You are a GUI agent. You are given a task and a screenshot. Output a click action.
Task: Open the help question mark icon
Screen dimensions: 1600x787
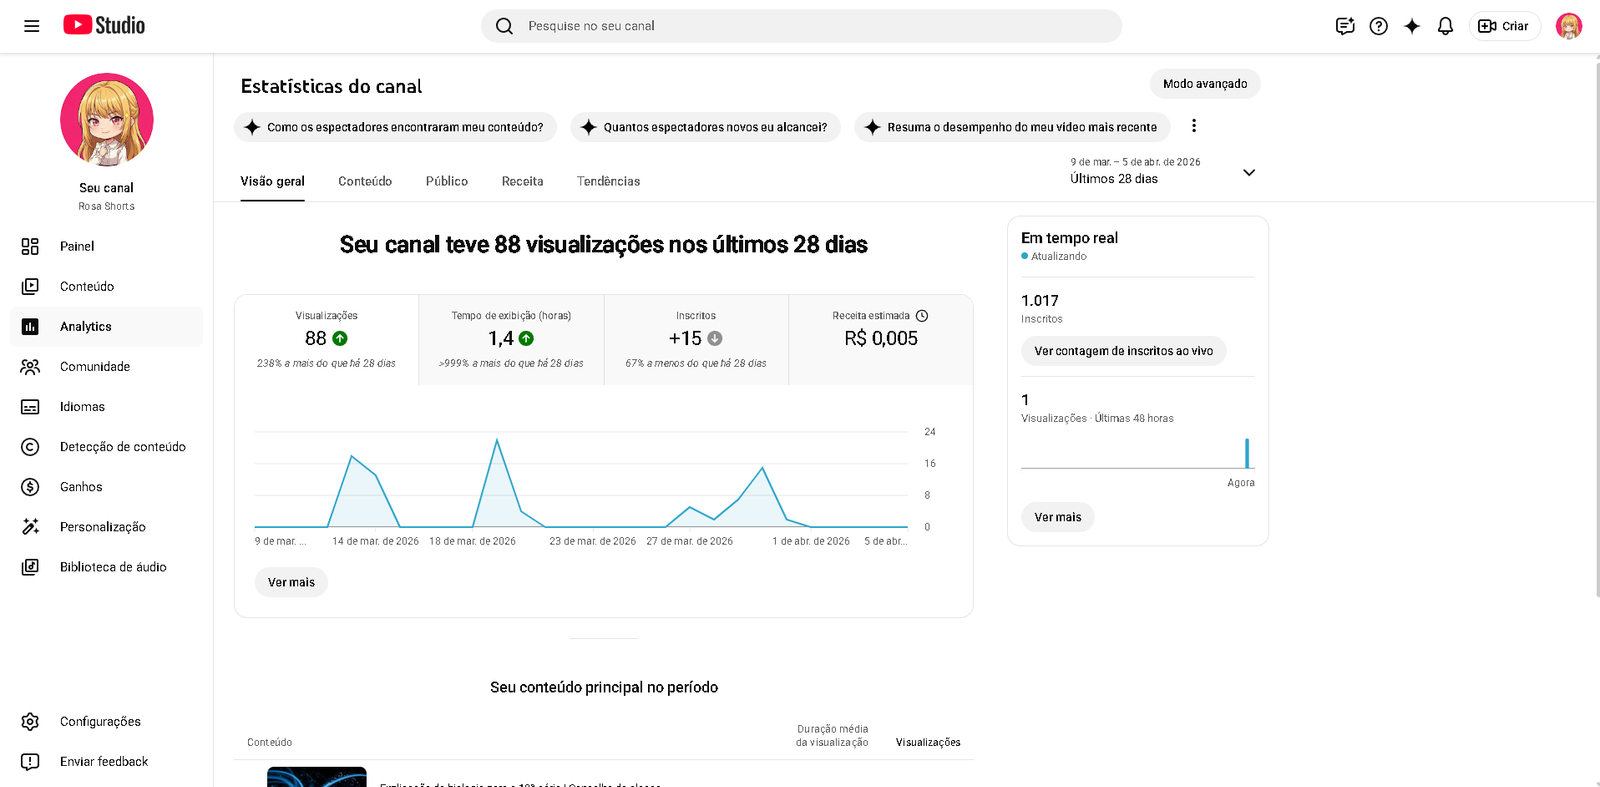click(x=1378, y=26)
